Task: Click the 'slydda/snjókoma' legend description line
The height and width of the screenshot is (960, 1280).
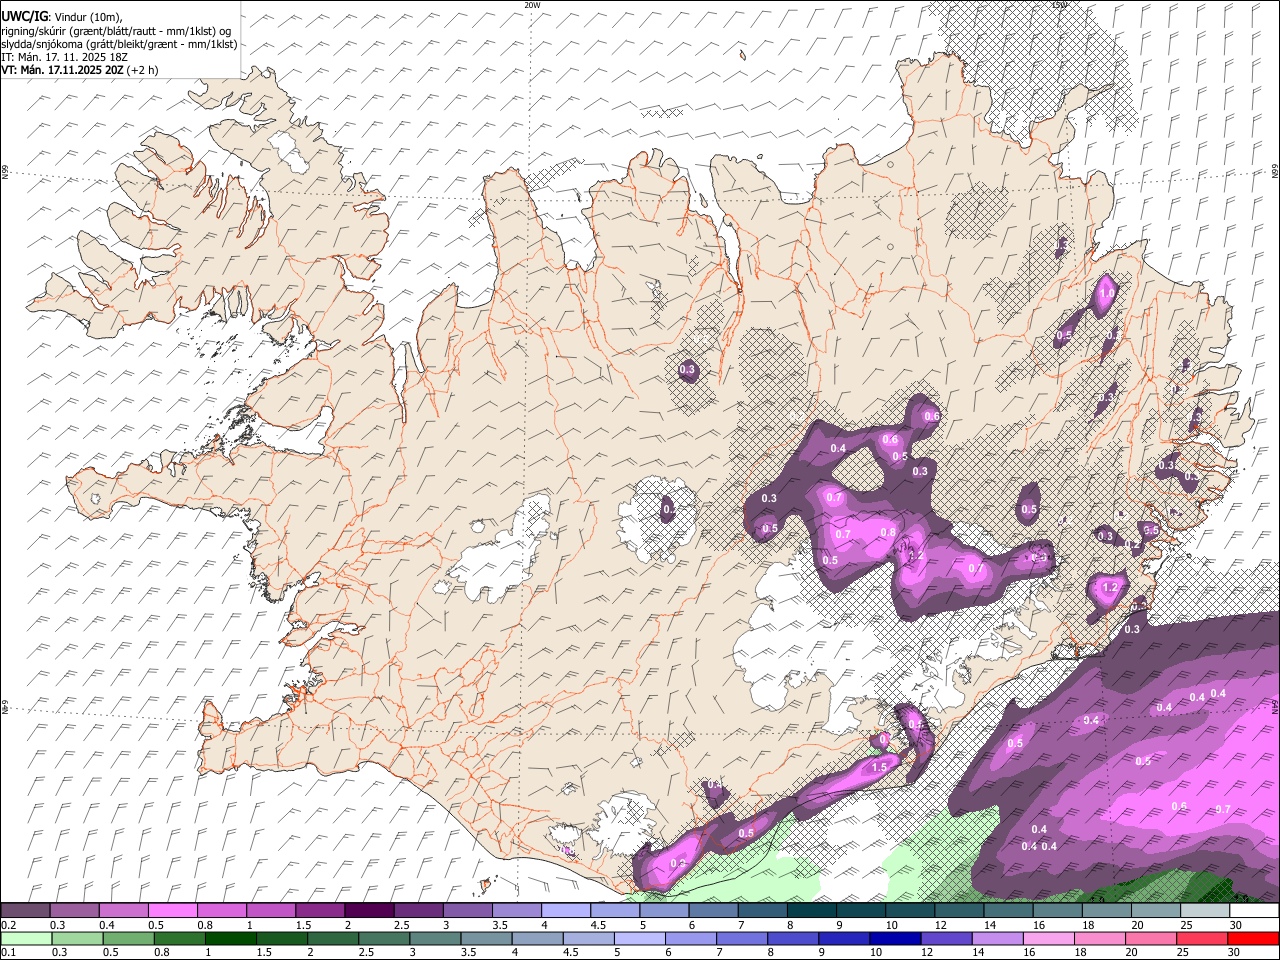Action: tap(120, 44)
